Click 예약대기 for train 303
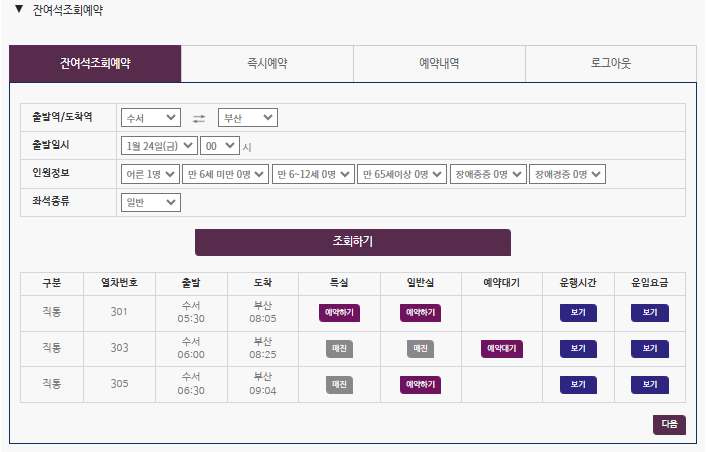The height and width of the screenshot is (452, 707). tap(501, 349)
